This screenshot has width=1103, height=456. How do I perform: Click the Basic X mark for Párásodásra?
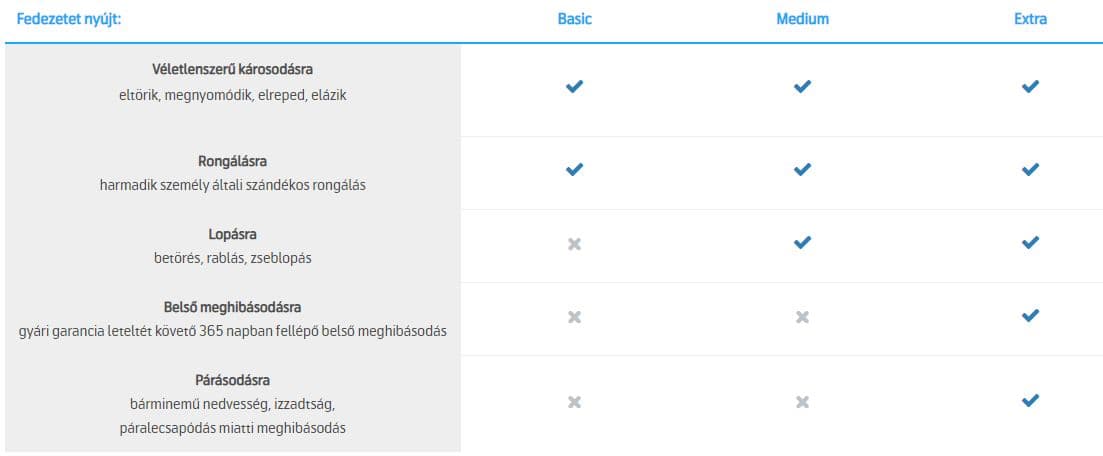pyautogui.click(x=574, y=402)
